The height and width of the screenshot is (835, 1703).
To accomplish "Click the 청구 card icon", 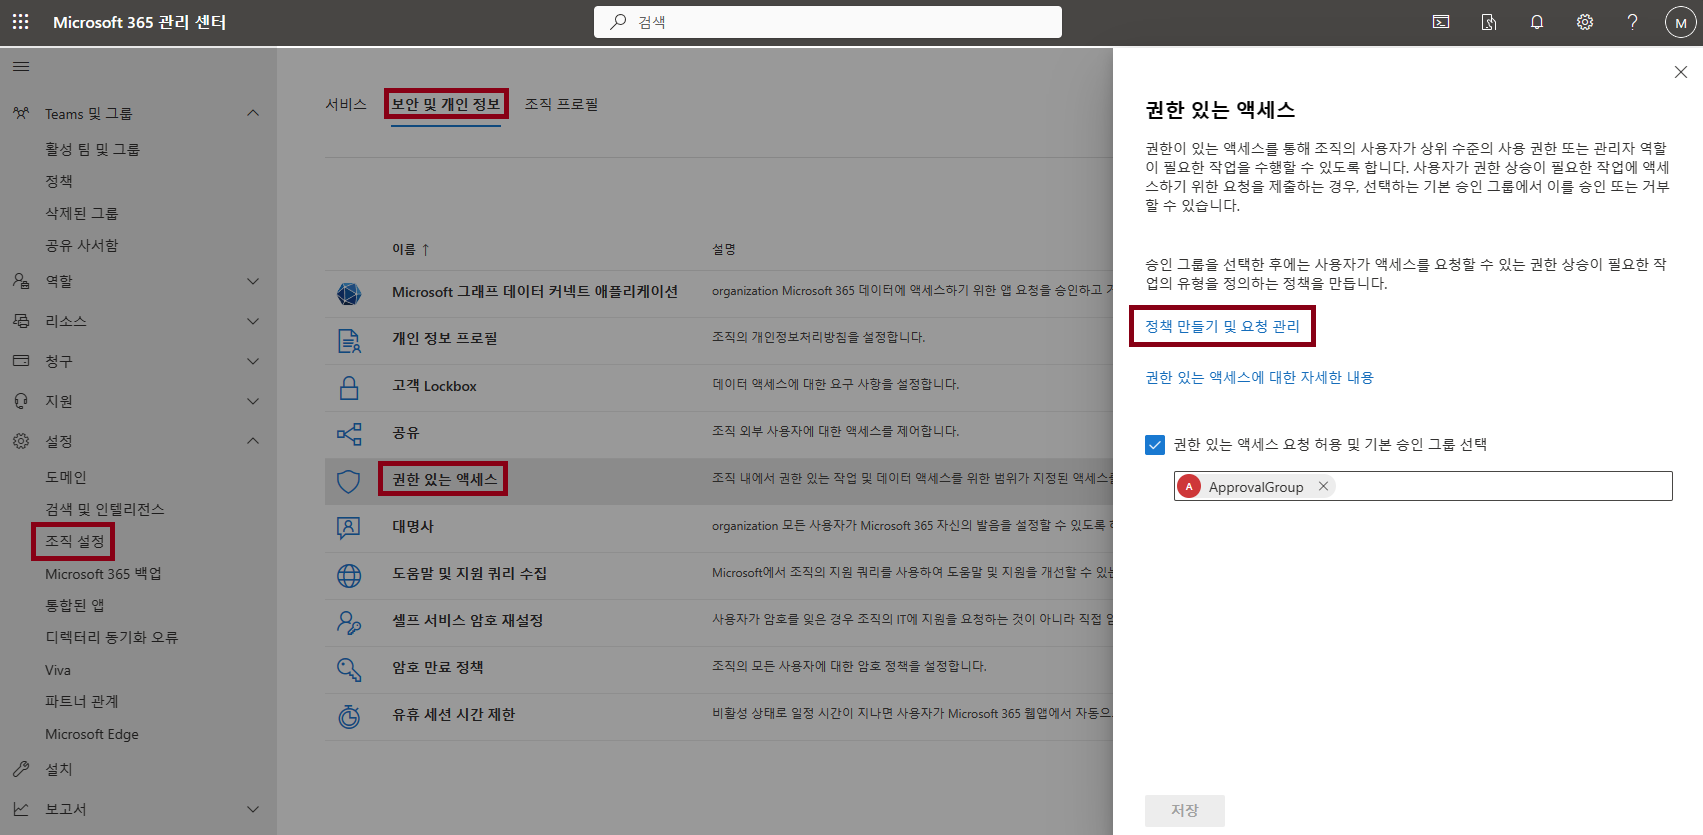I will pyautogui.click(x=21, y=361).
